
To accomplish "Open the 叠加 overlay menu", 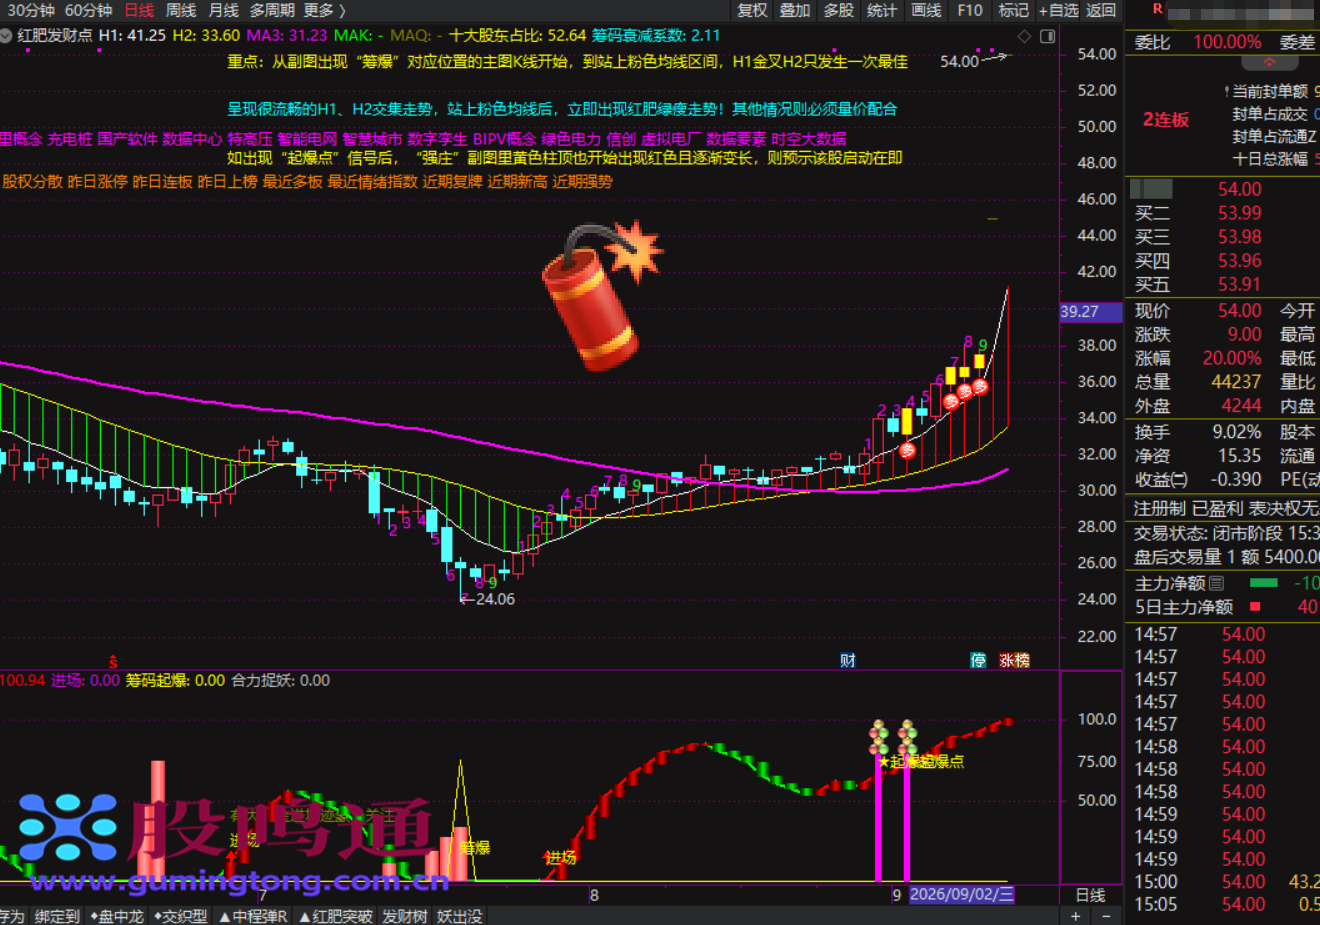I will click(x=795, y=10).
